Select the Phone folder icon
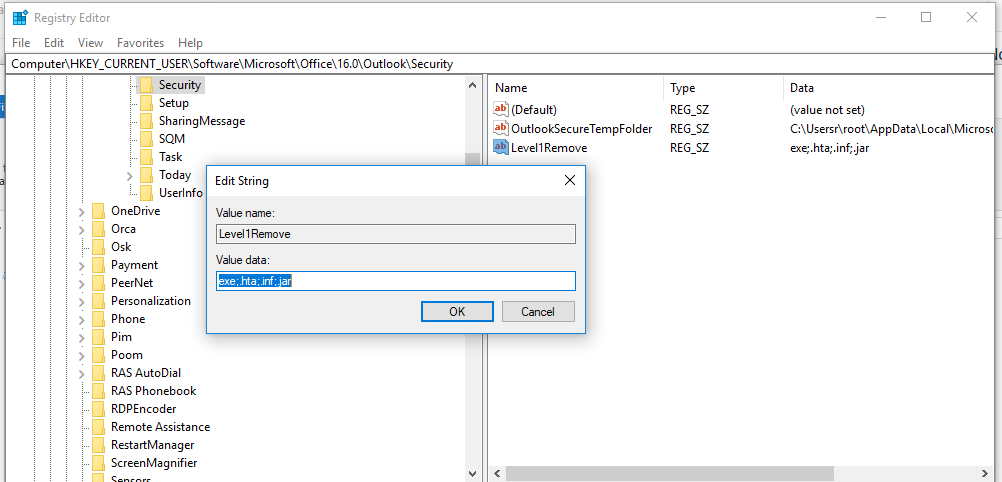 tap(98, 318)
